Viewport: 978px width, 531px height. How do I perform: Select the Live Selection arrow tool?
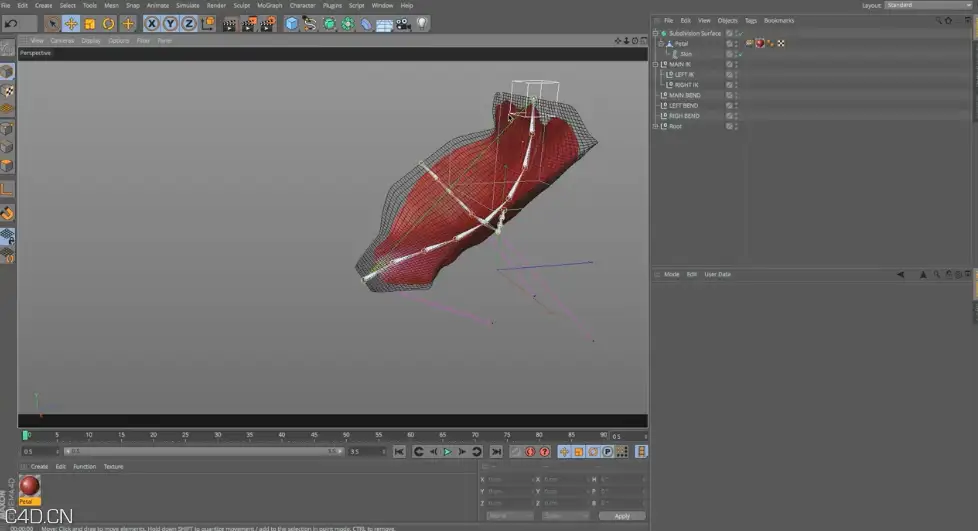click(52, 24)
